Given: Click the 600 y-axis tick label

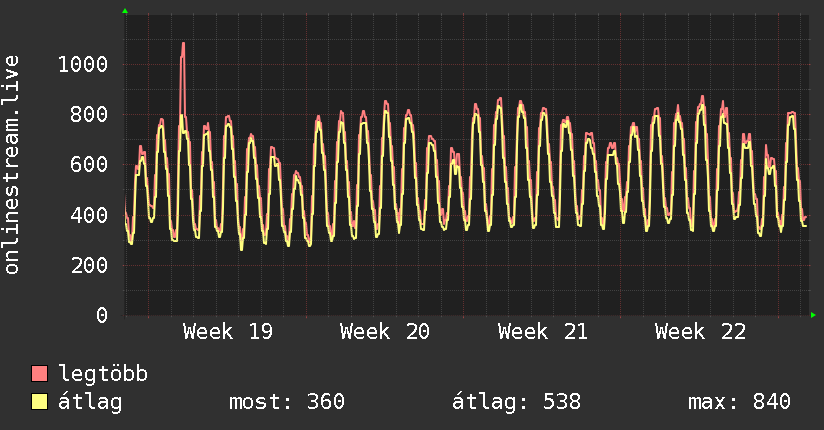Looking at the screenshot, I should point(89,165).
